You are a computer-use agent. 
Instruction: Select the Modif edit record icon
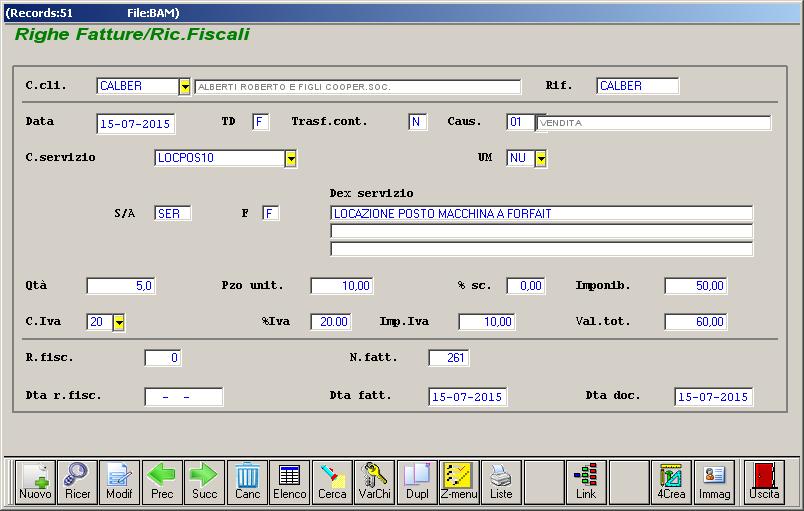pyautogui.click(x=119, y=482)
